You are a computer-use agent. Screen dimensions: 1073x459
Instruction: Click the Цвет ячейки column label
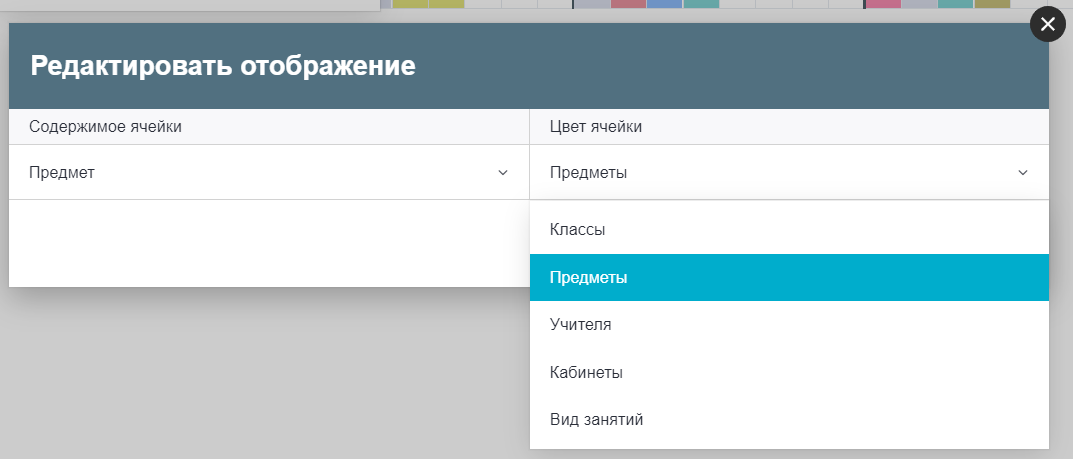pyautogui.click(x=596, y=127)
